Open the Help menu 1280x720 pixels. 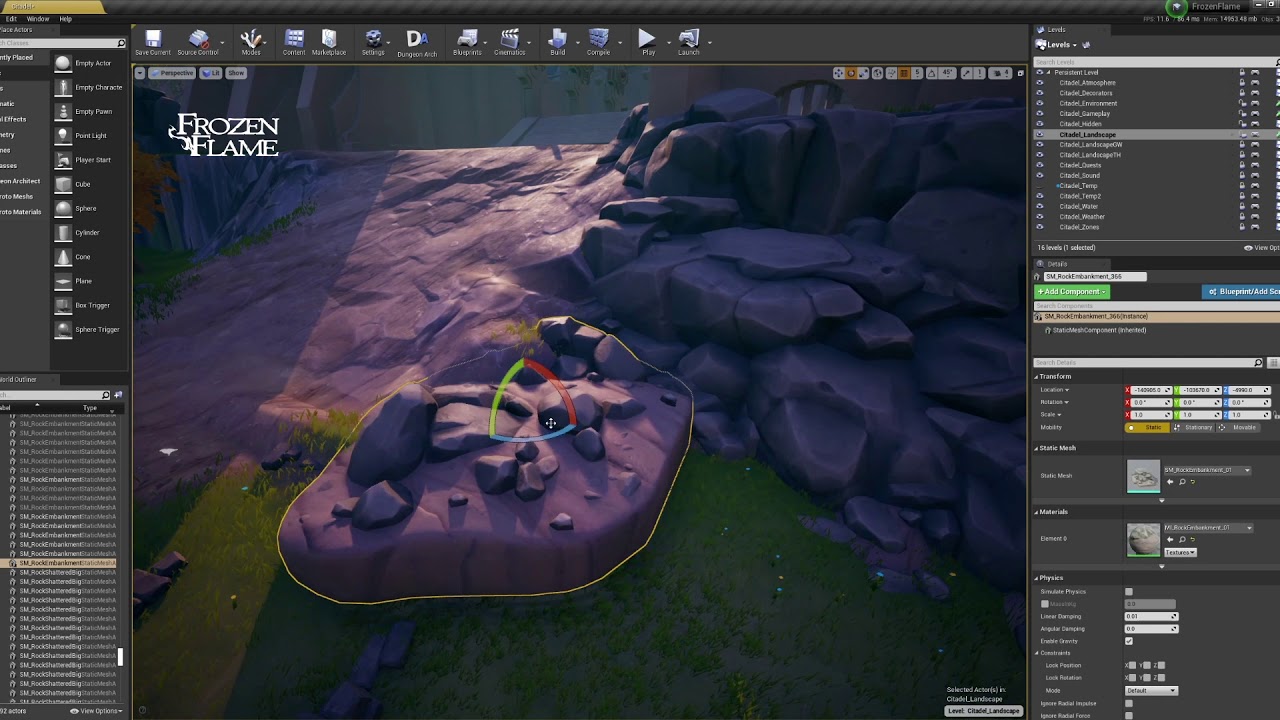(x=65, y=19)
